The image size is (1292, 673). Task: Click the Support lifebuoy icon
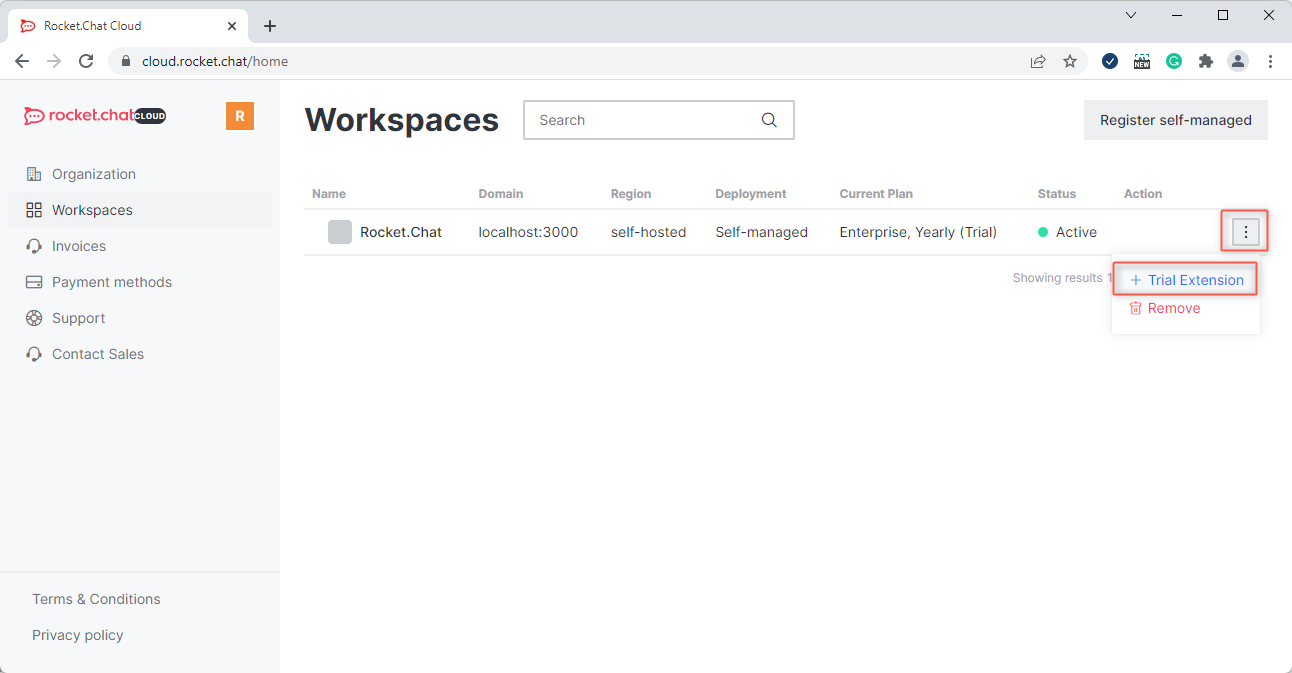click(x=34, y=318)
